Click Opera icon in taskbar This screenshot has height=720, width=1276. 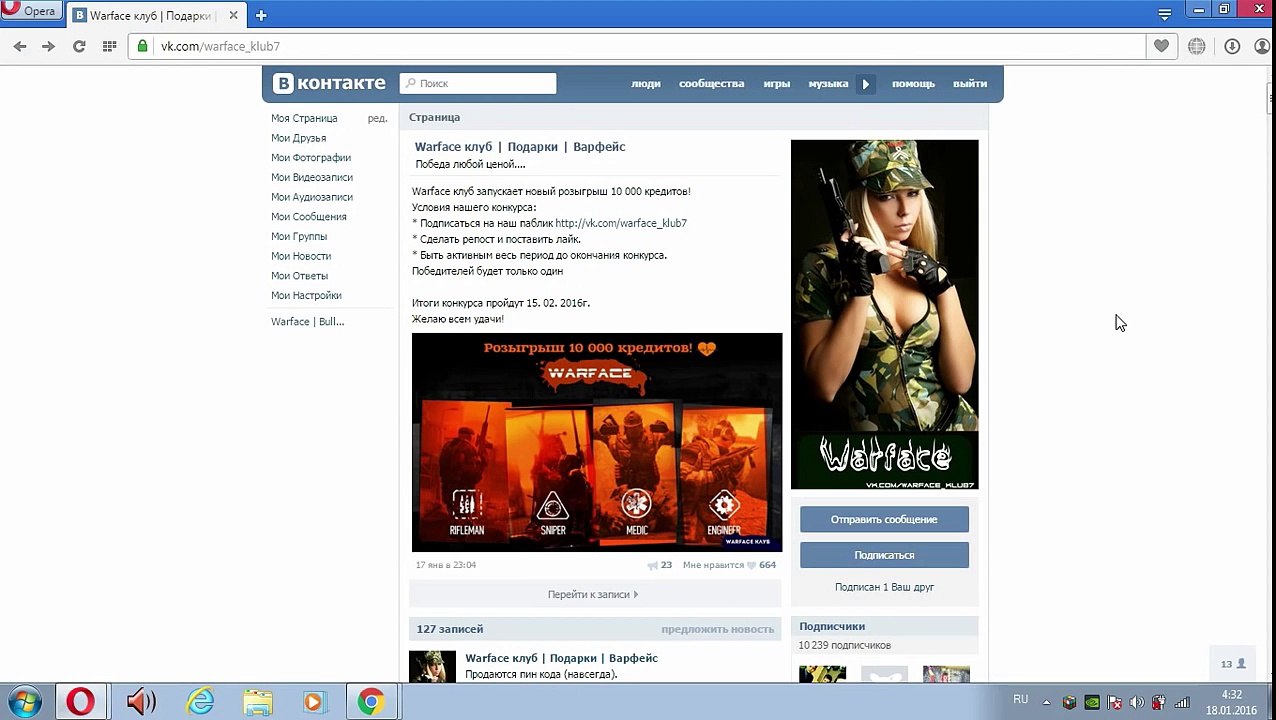point(81,702)
